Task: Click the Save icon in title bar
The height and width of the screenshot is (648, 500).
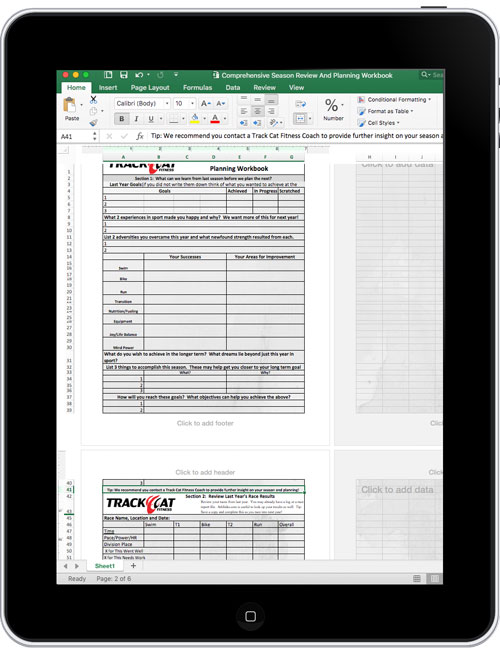Action: tap(123, 75)
